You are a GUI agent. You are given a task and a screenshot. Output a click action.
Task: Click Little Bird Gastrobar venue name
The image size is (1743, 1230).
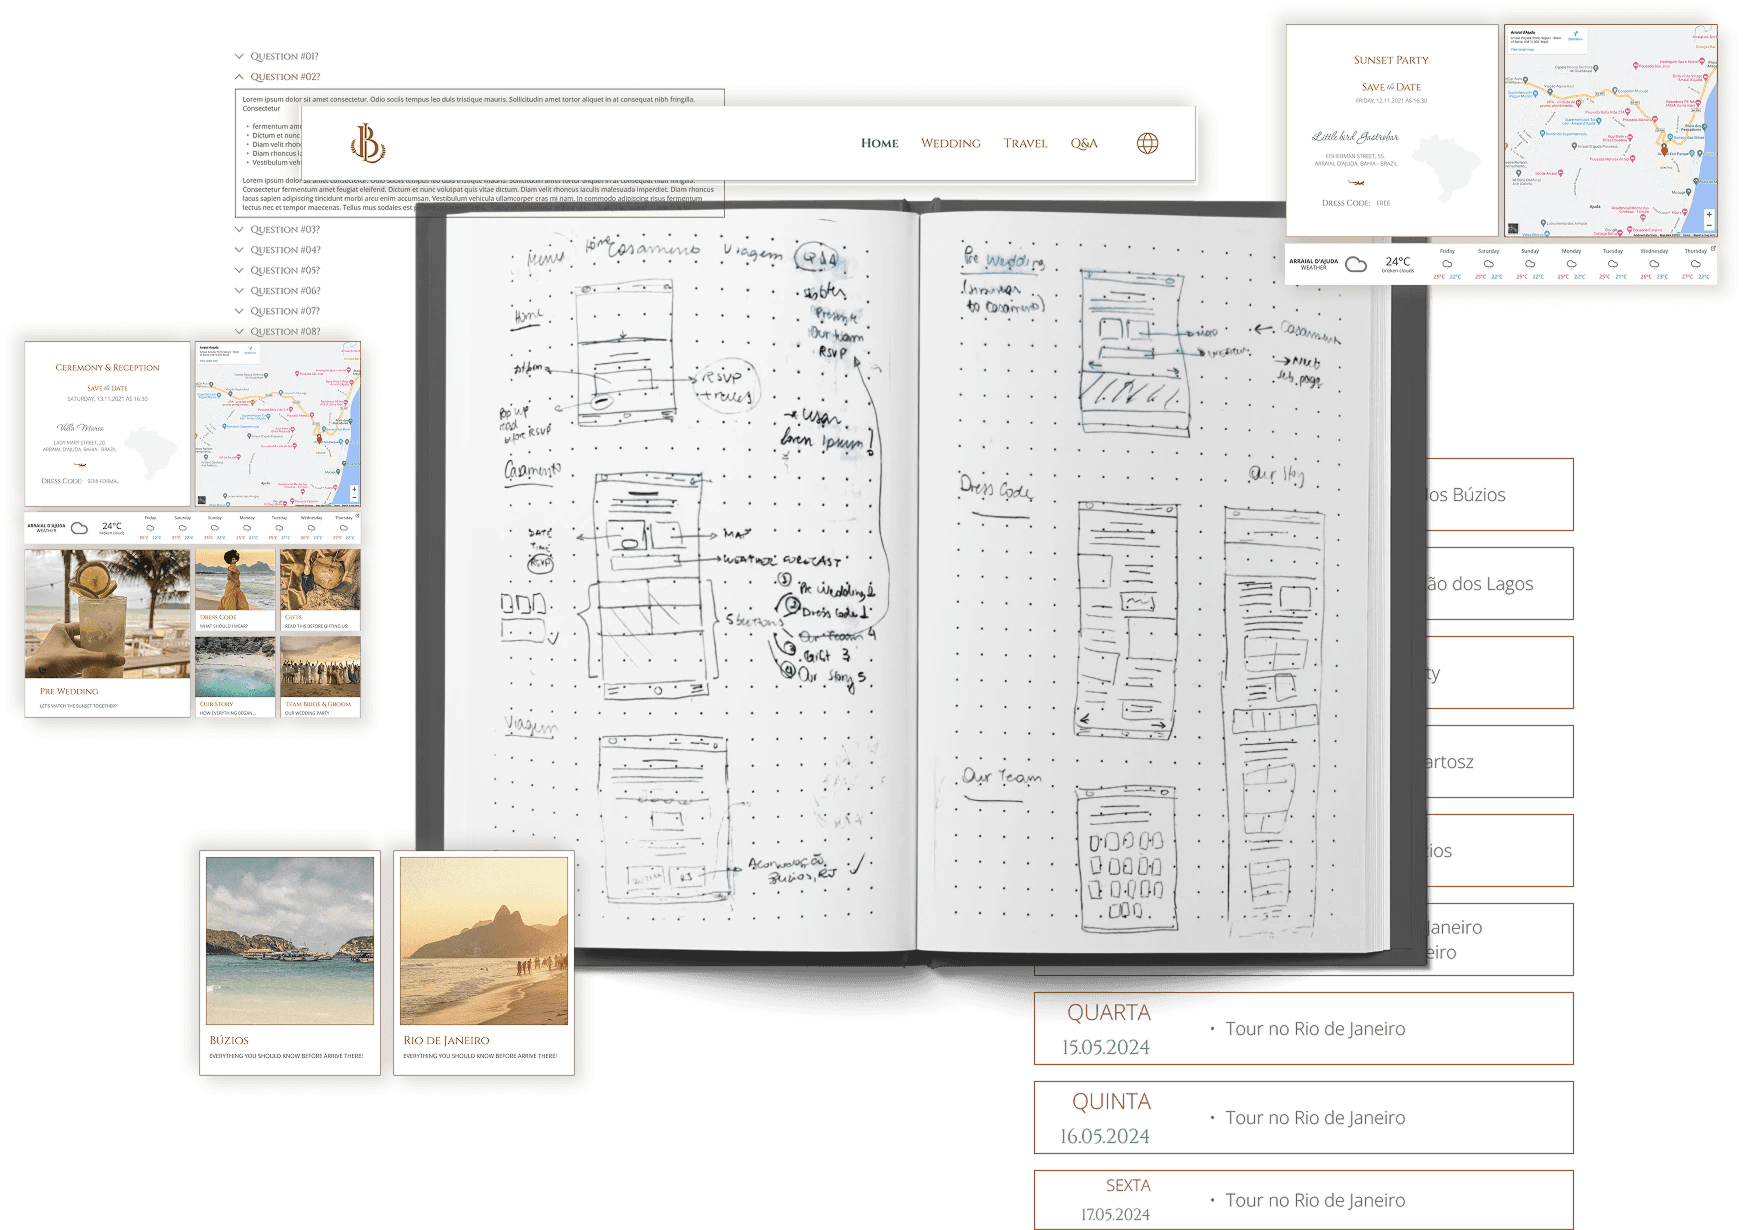1355,136
